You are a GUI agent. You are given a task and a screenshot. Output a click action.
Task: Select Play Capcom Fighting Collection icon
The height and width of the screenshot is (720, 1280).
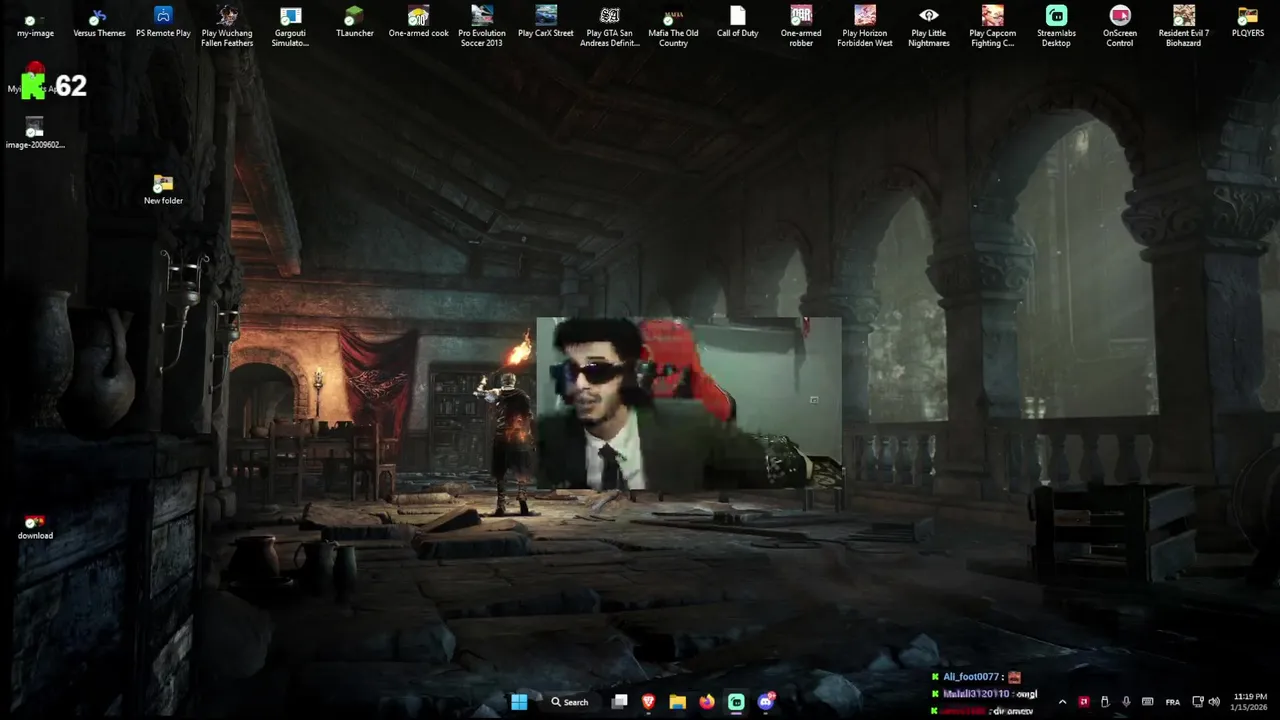(993, 27)
